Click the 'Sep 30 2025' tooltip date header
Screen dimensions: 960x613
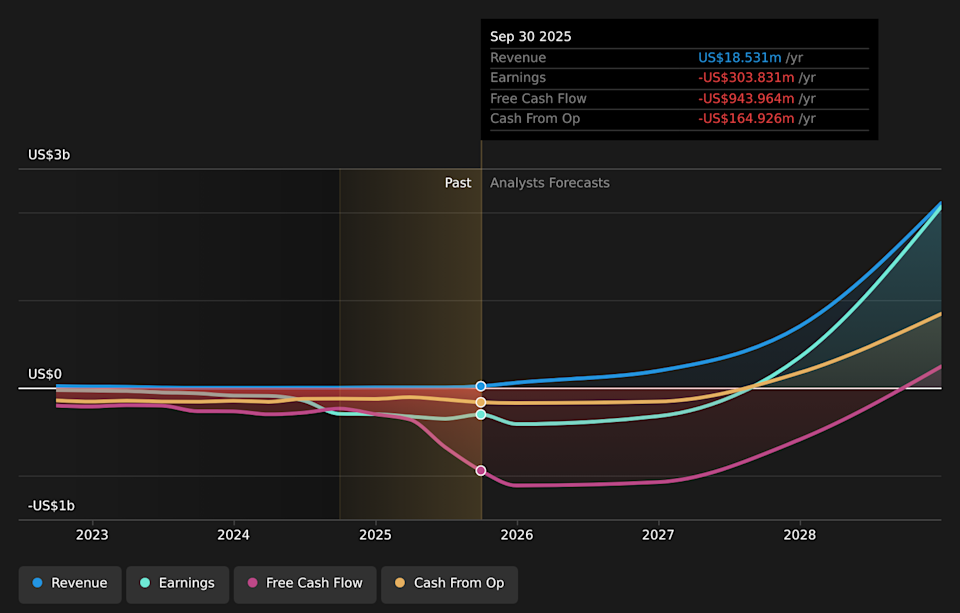531,36
